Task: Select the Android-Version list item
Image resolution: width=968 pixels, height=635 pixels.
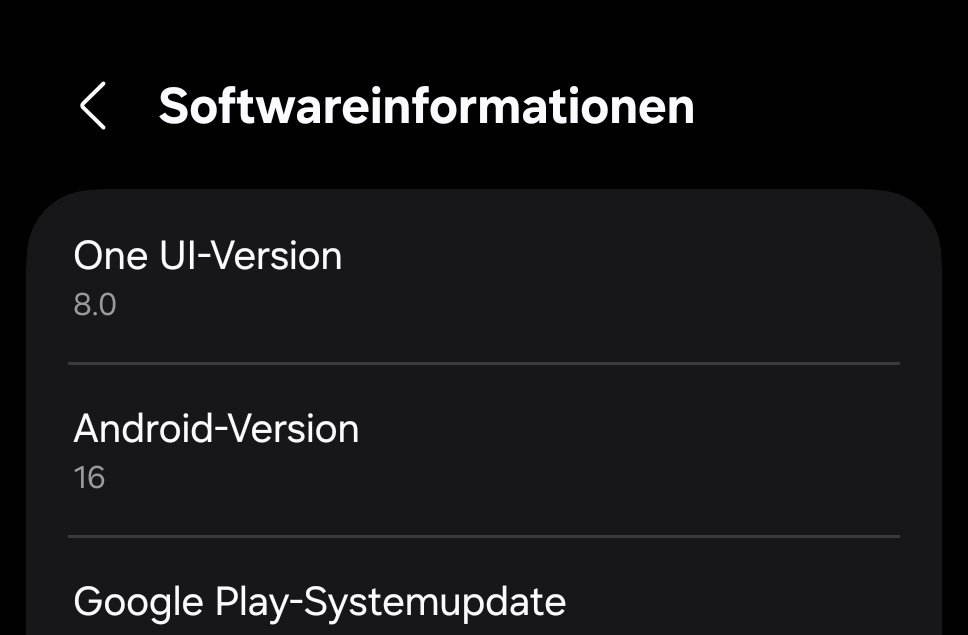Action: [484, 450]
